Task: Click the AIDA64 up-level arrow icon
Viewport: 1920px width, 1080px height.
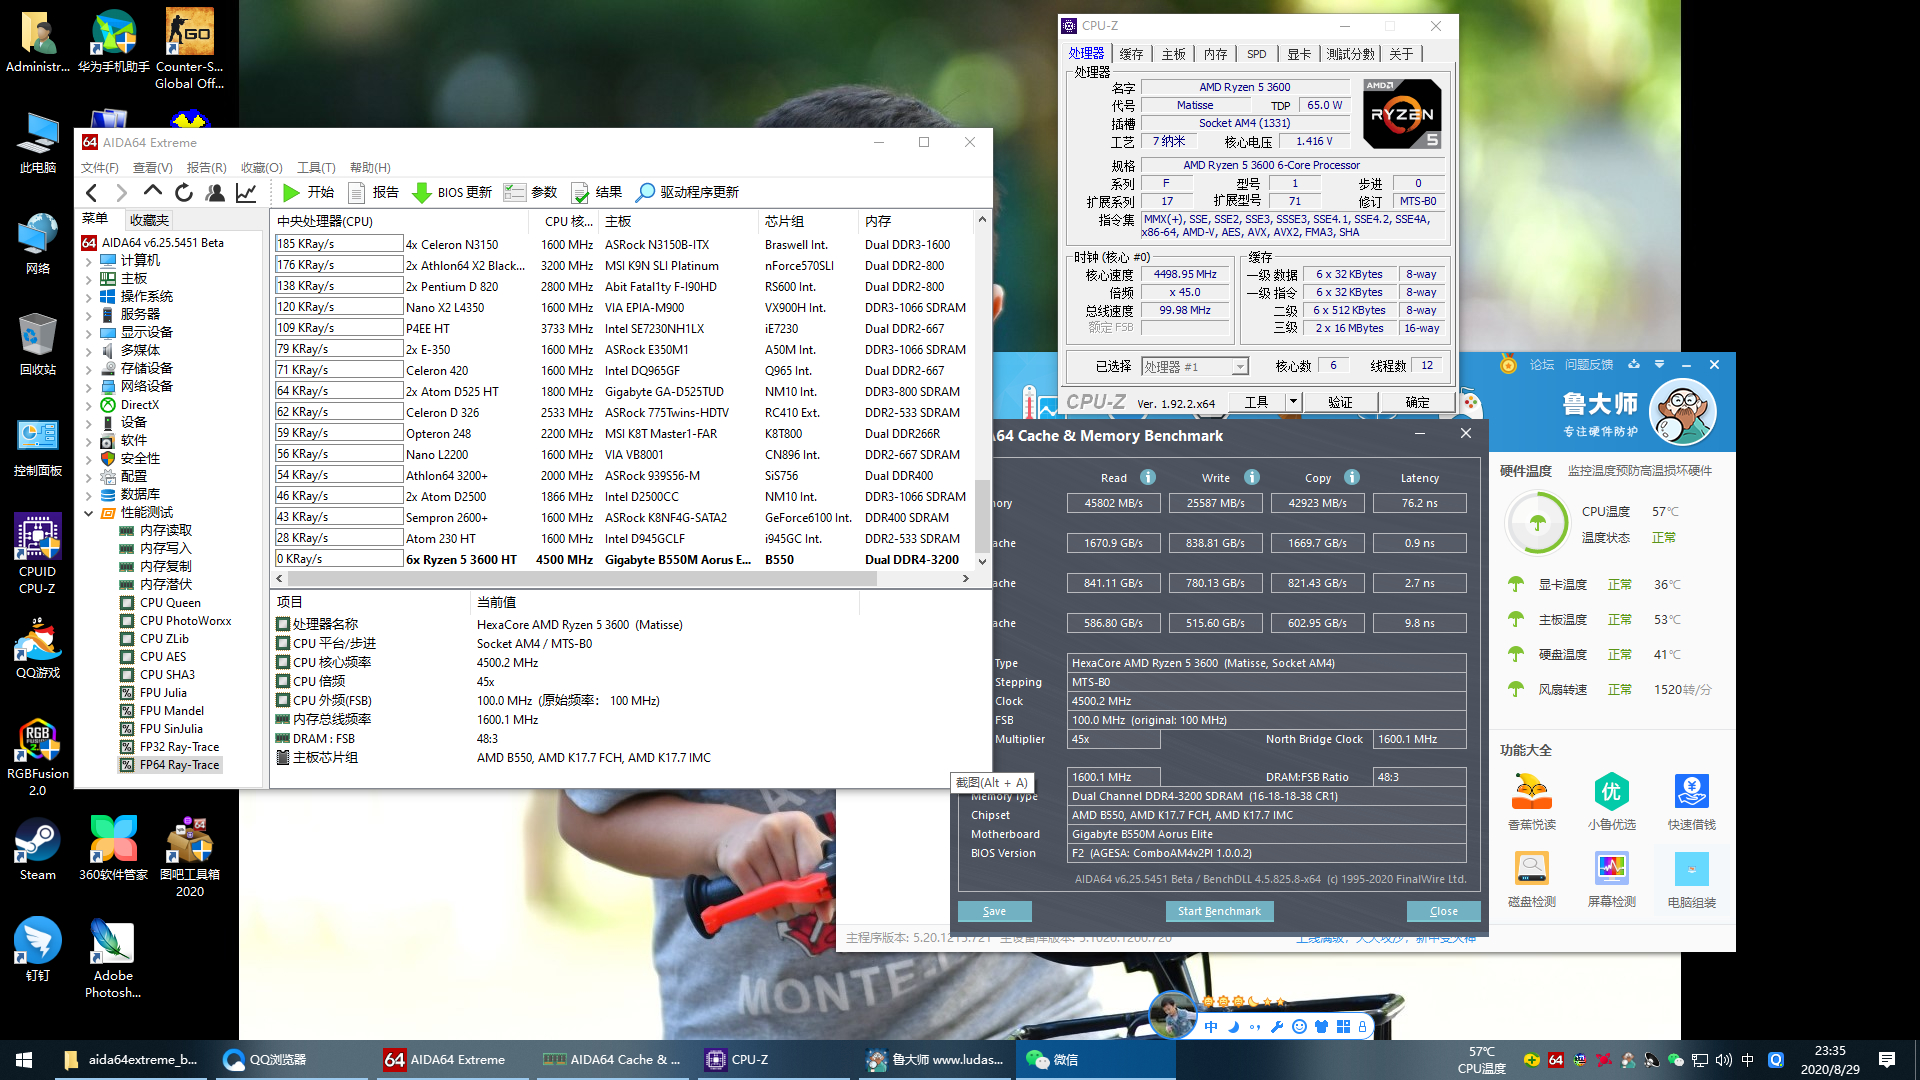Action: [152, 191]
